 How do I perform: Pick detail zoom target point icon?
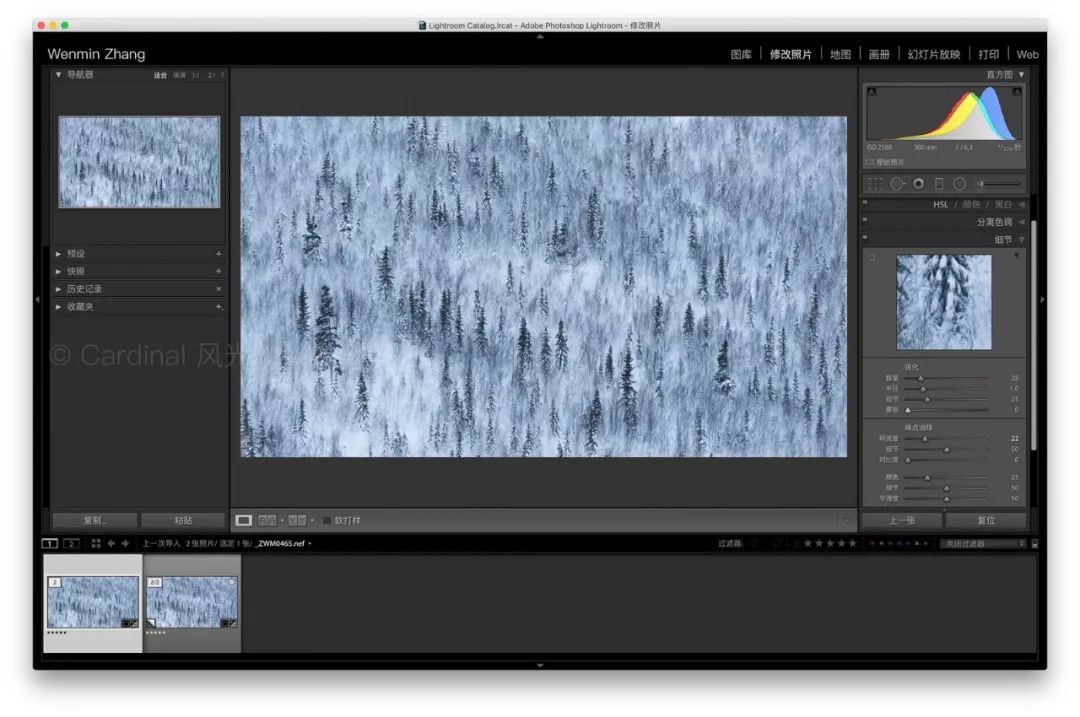(x=872, y=258)
